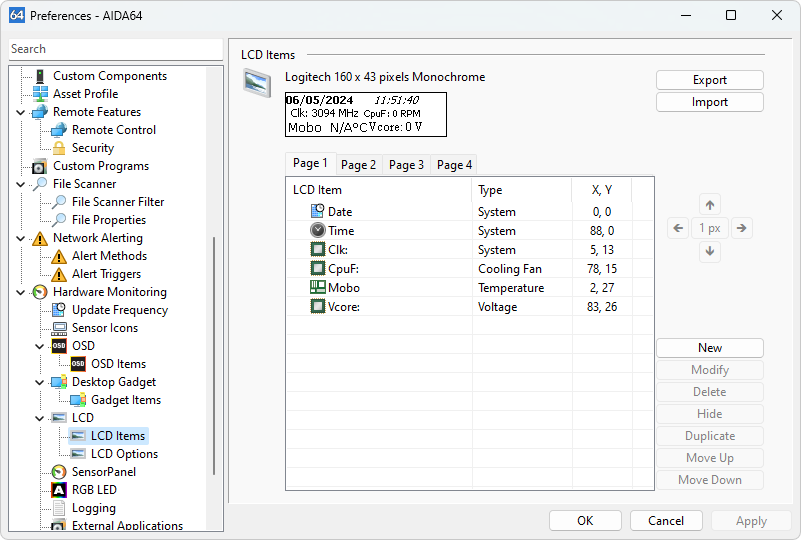Click the Search input field

point(115,49)
